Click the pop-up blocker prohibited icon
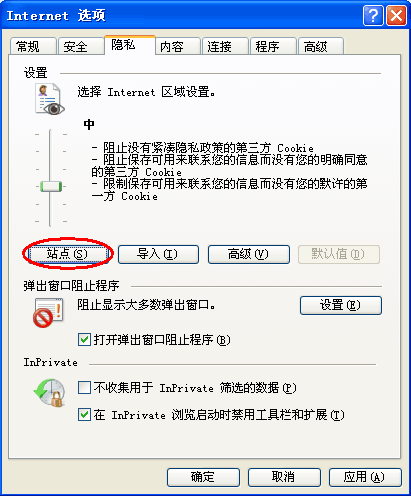This screenshot has width=411, height=496. point(48,313)
